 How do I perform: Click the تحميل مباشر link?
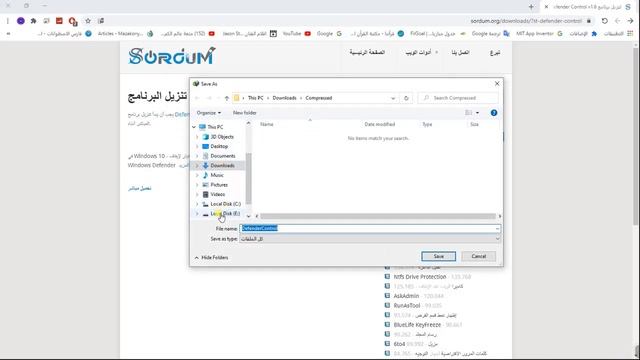140,188
